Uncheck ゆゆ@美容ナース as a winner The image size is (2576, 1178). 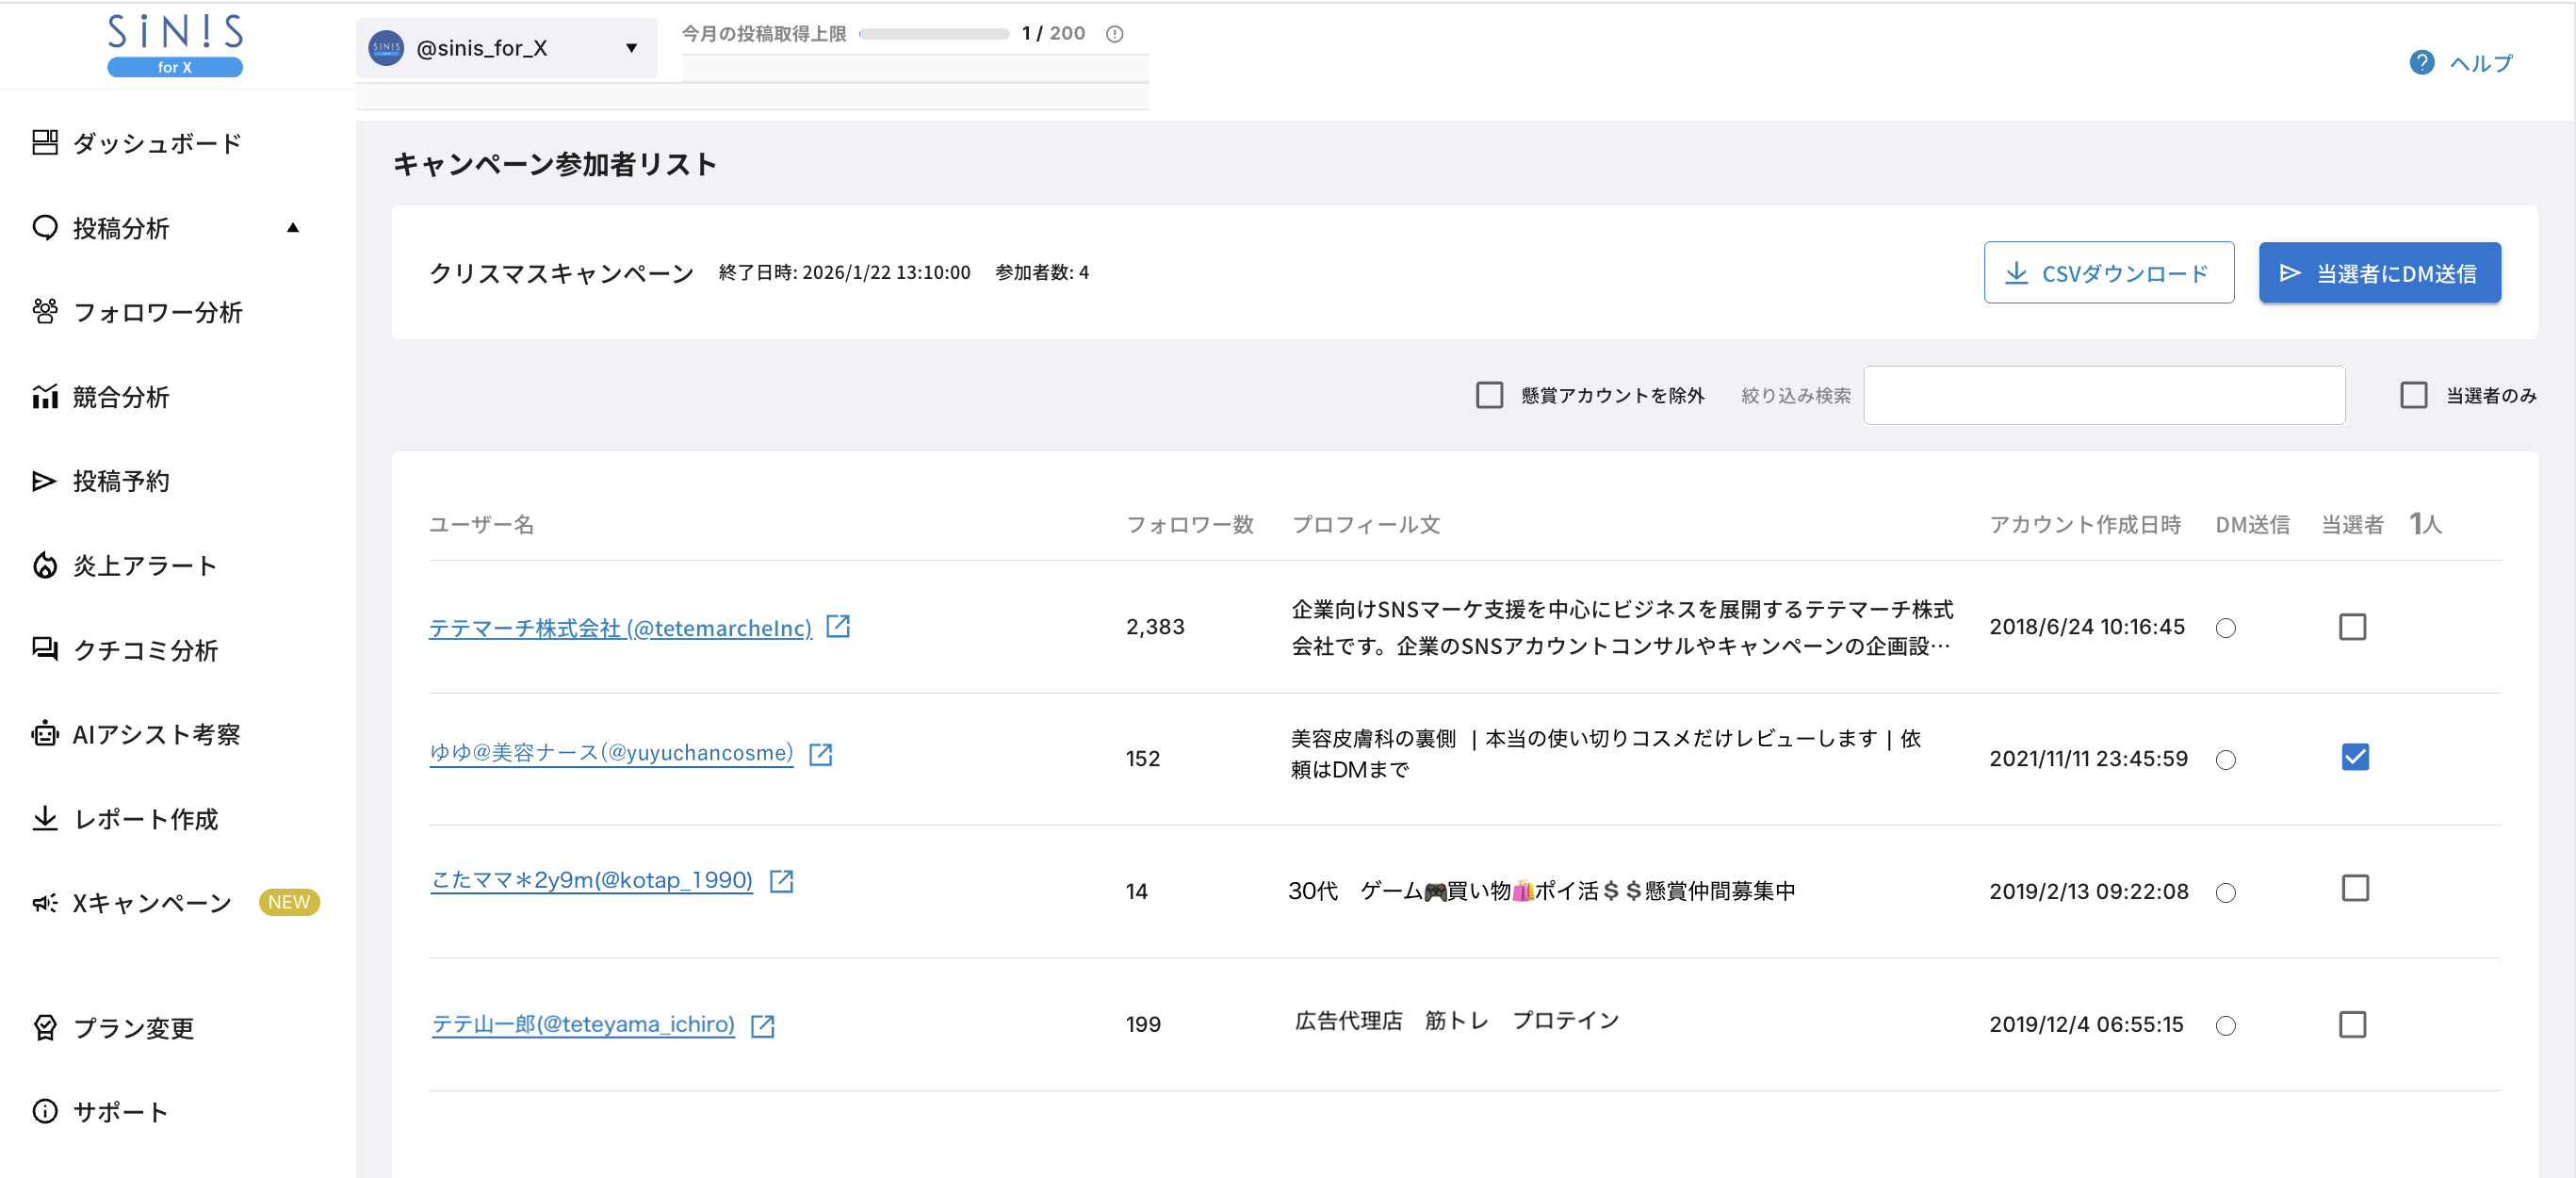point(2354,757)
